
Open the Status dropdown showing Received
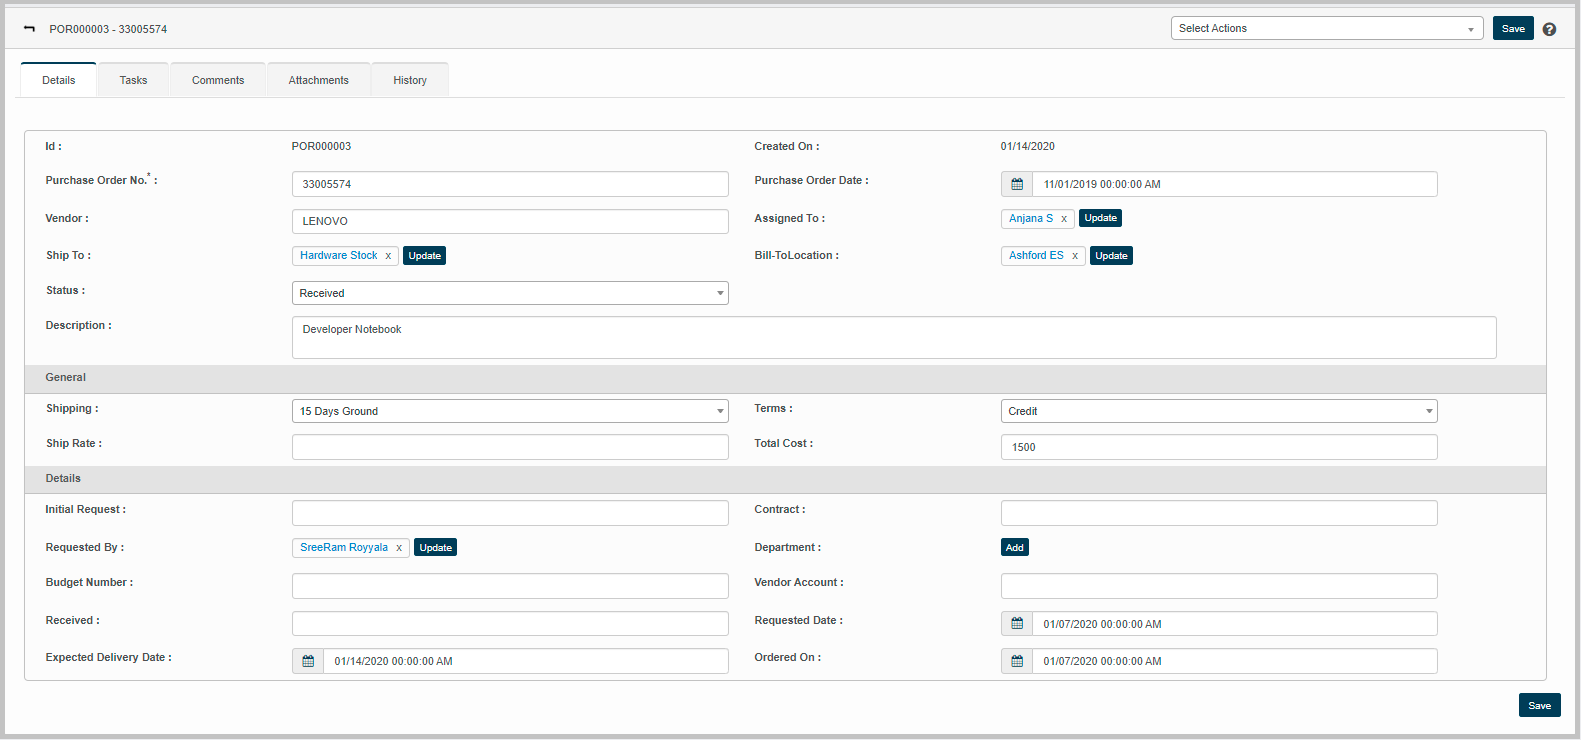510,293
